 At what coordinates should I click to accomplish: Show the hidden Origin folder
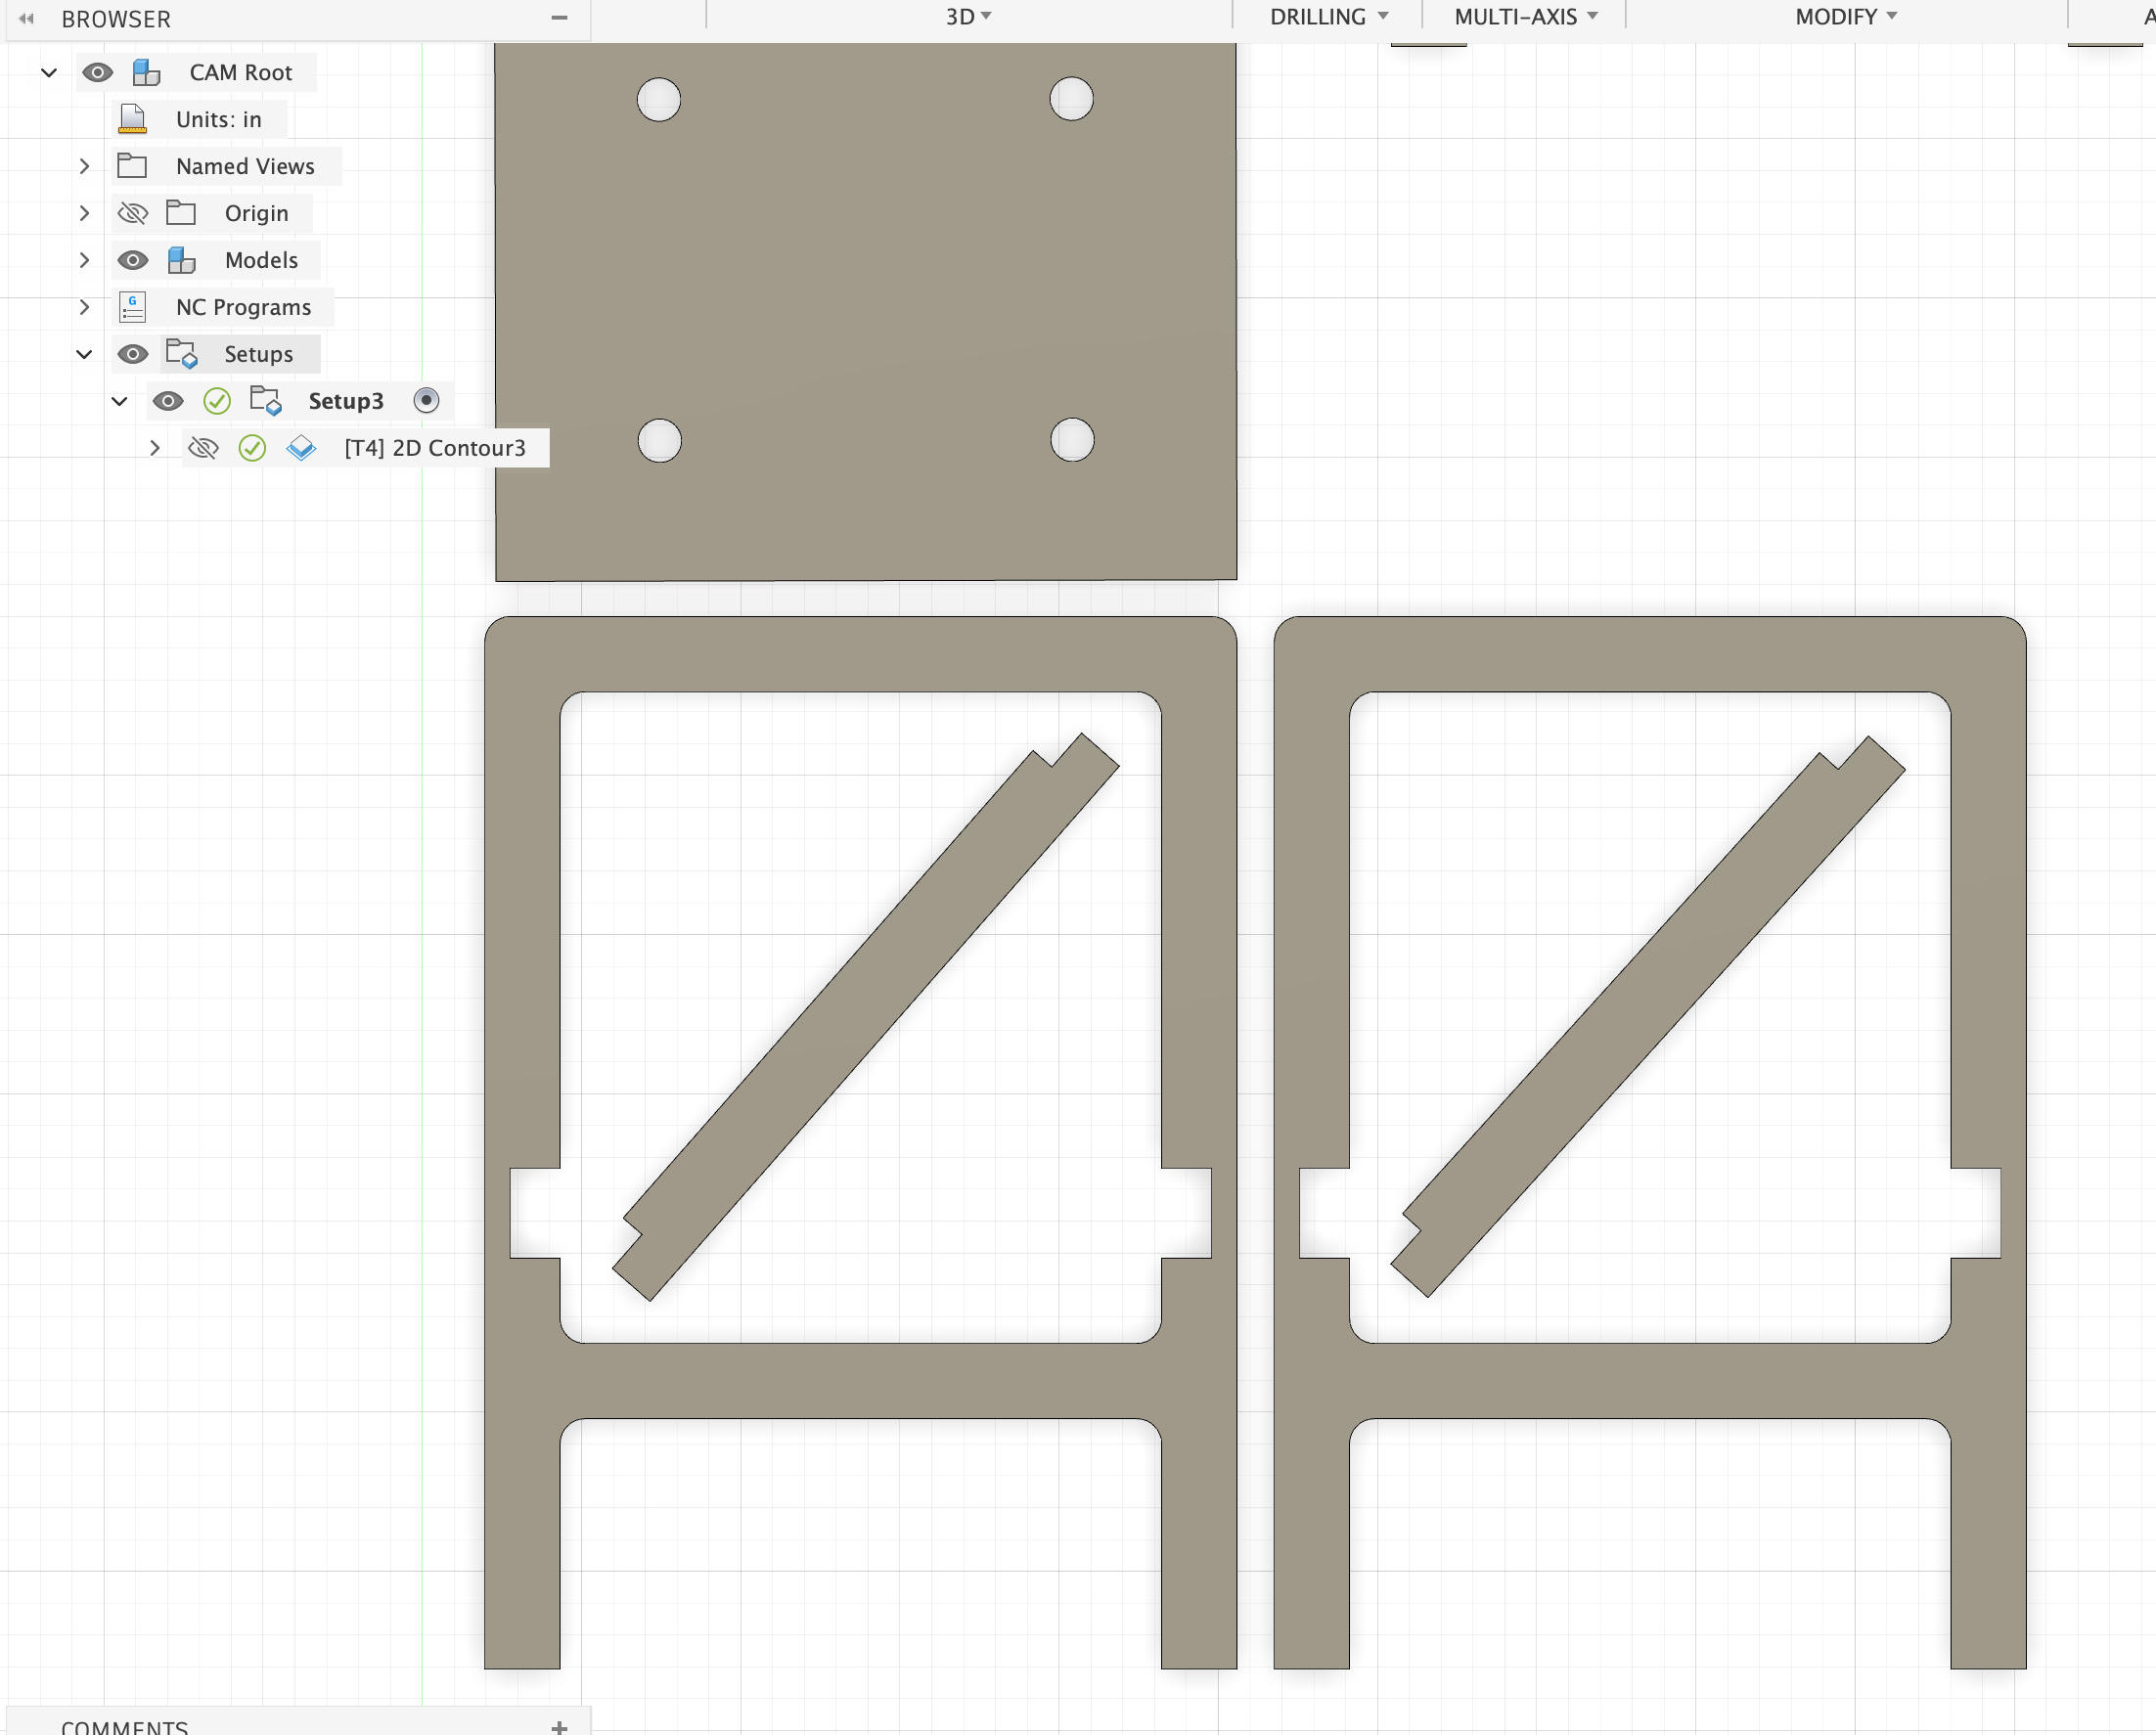tap(132, 213)
